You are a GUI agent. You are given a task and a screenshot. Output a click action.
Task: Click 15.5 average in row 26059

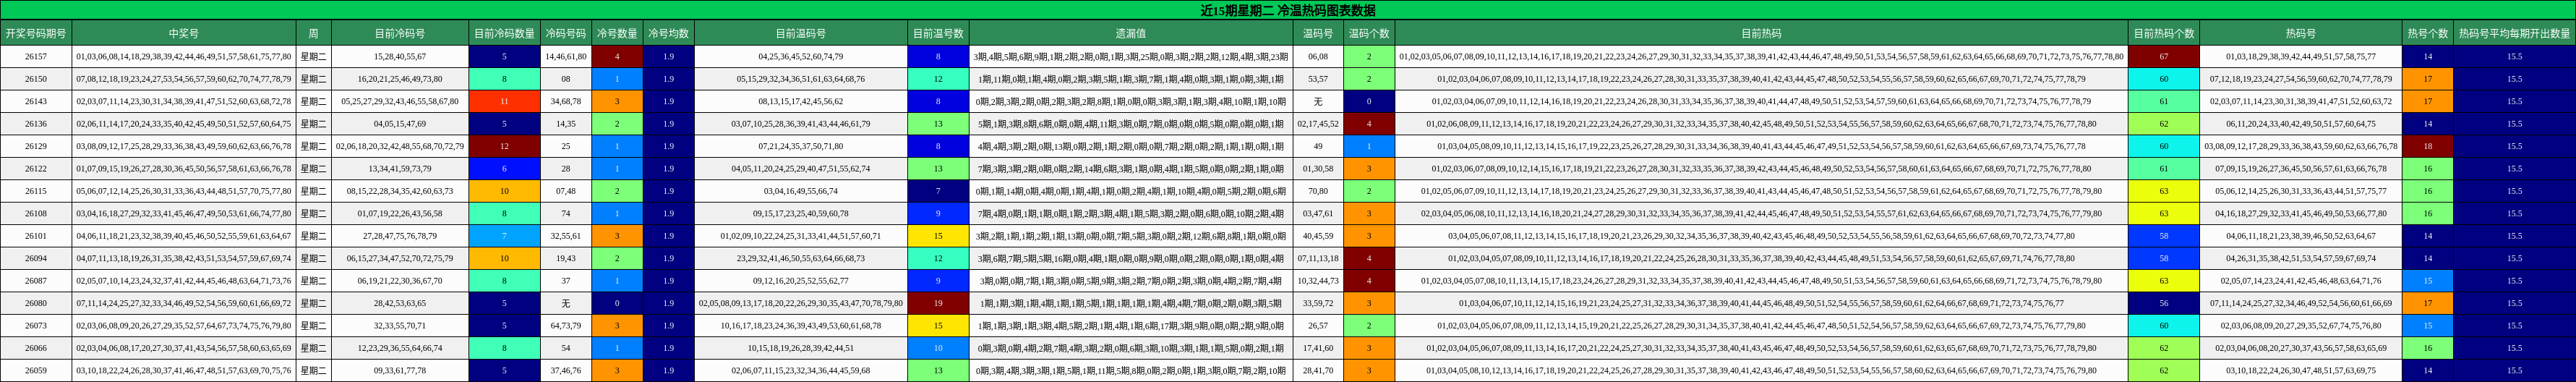click(2514, 370)
